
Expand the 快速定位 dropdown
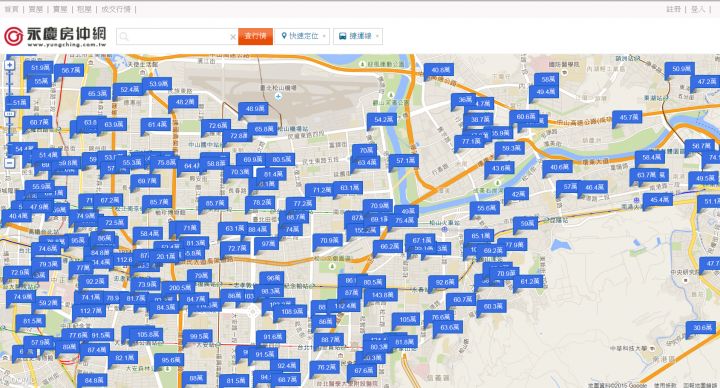coord(302,36)
